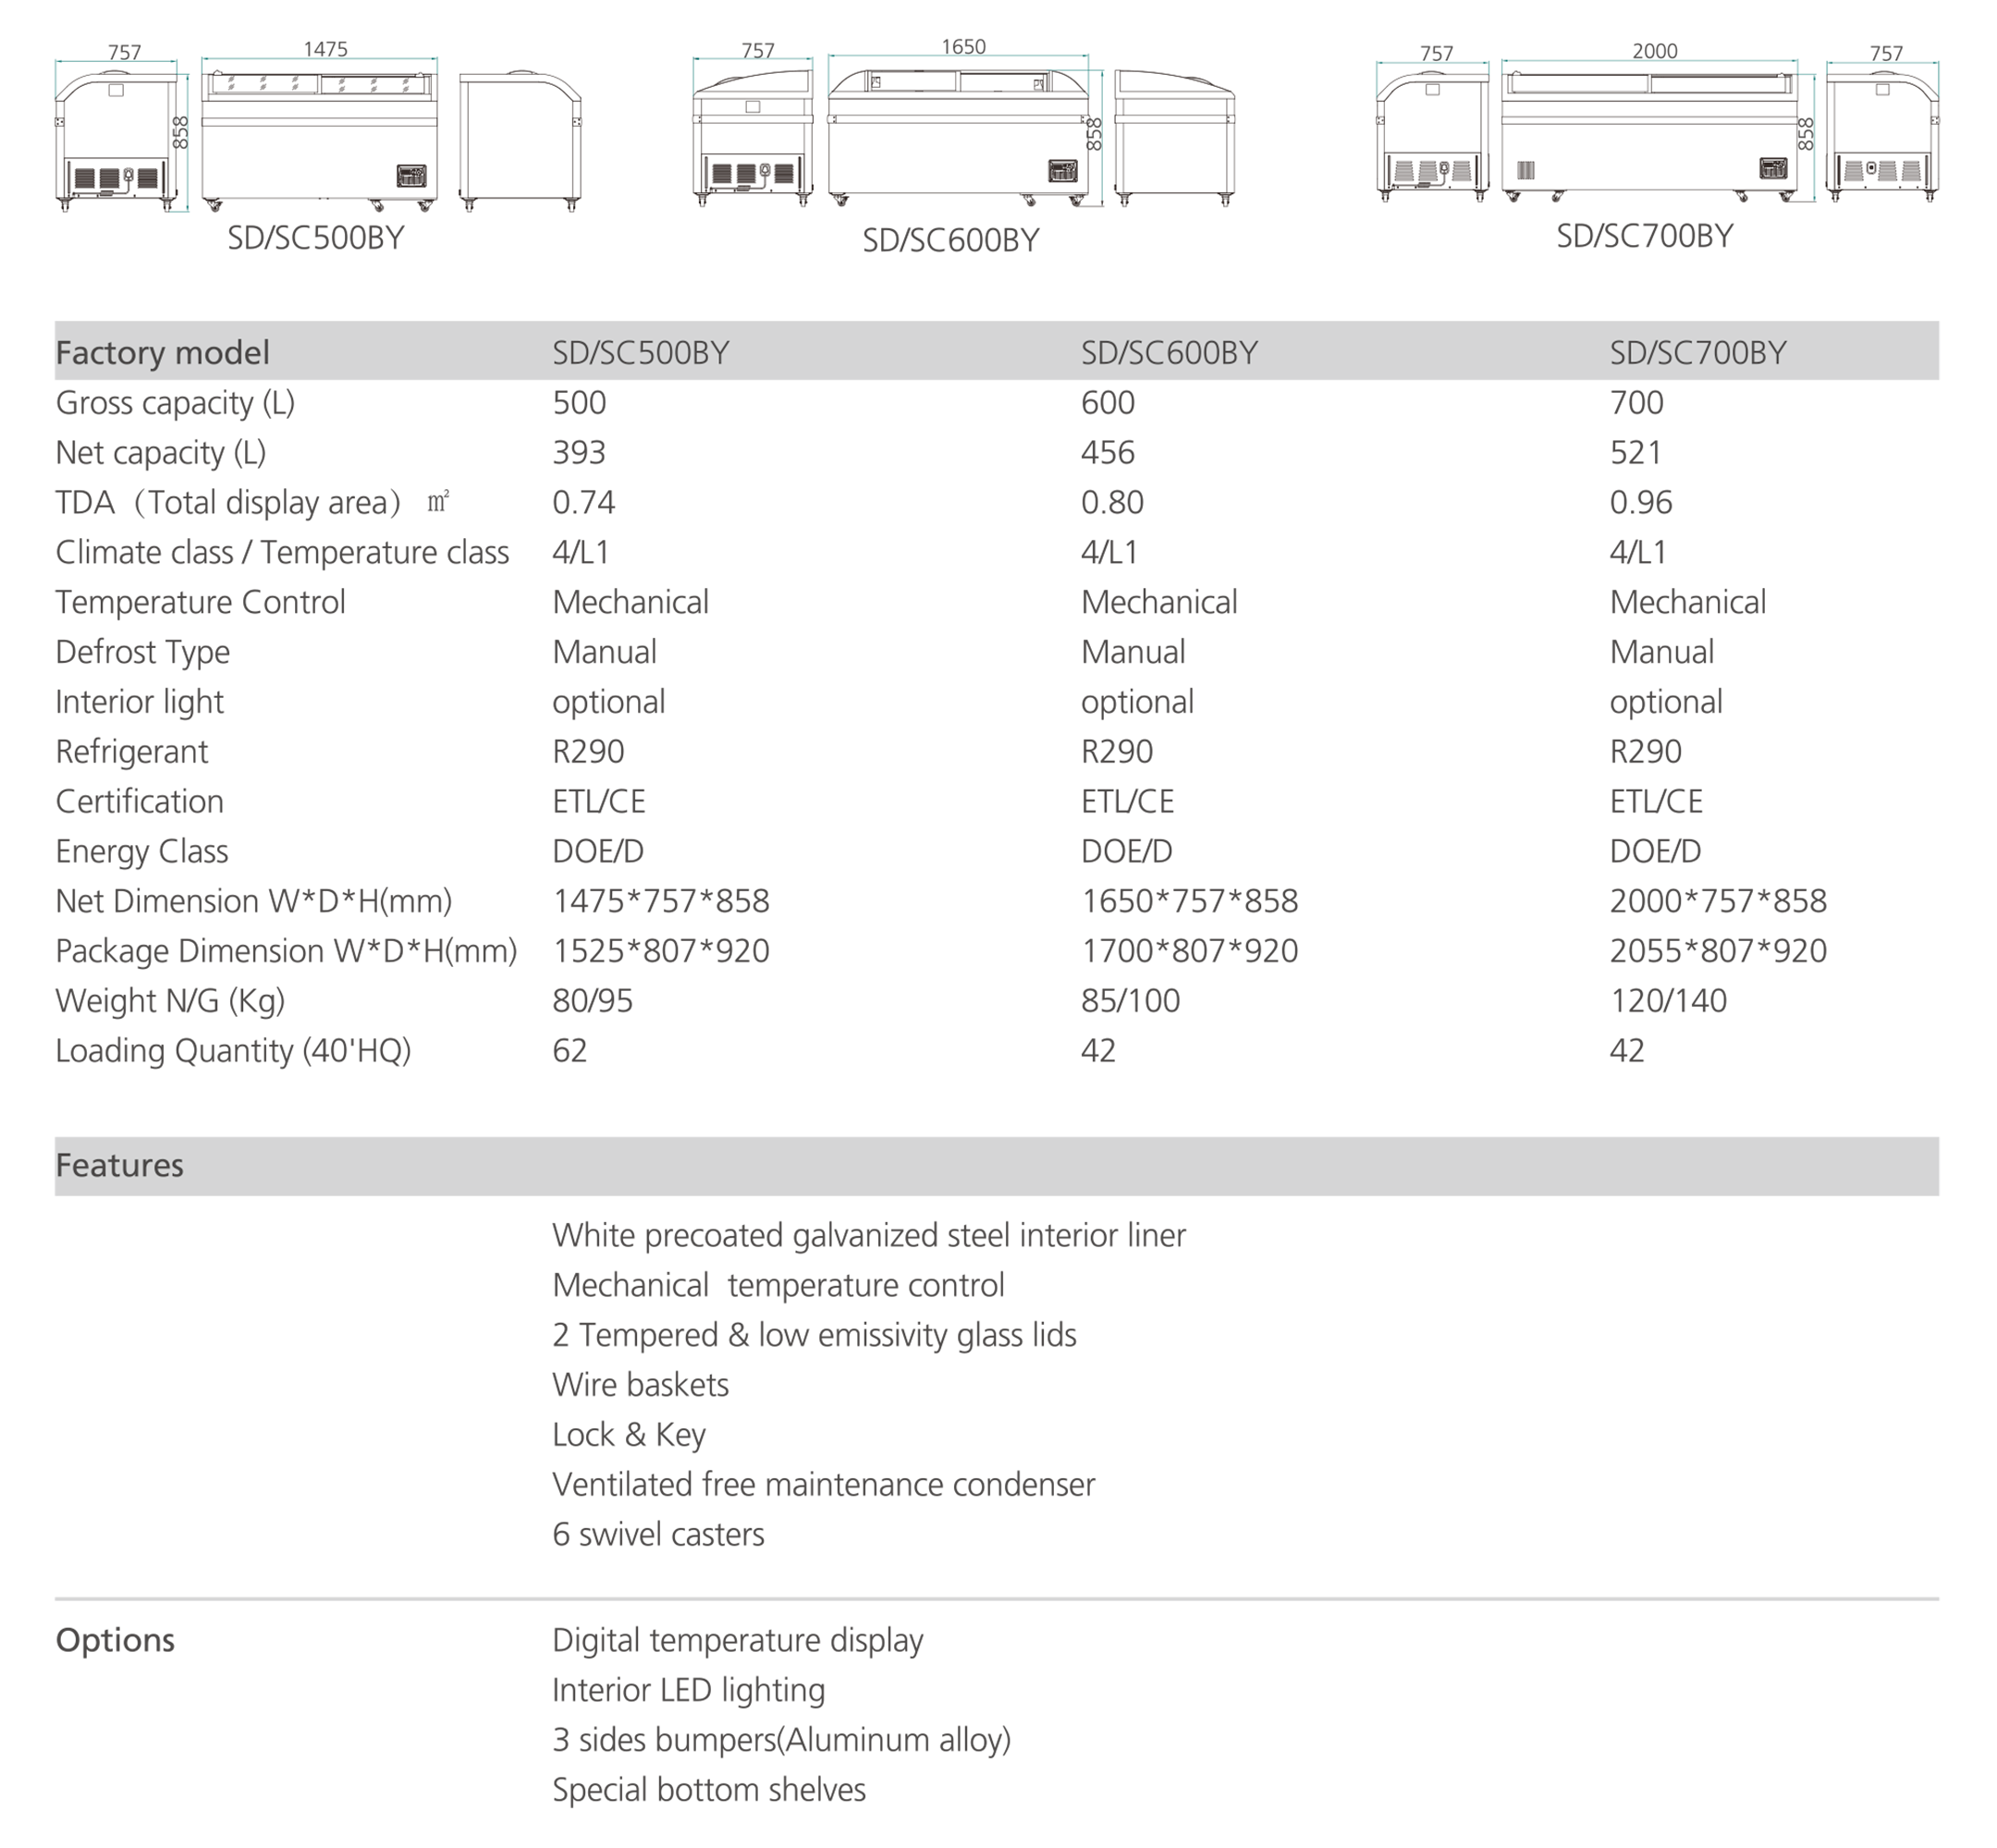This screenshot has height=1848, width=1997.
Task: Click the SD/SC700BY model text
Action: point(1697,353)
